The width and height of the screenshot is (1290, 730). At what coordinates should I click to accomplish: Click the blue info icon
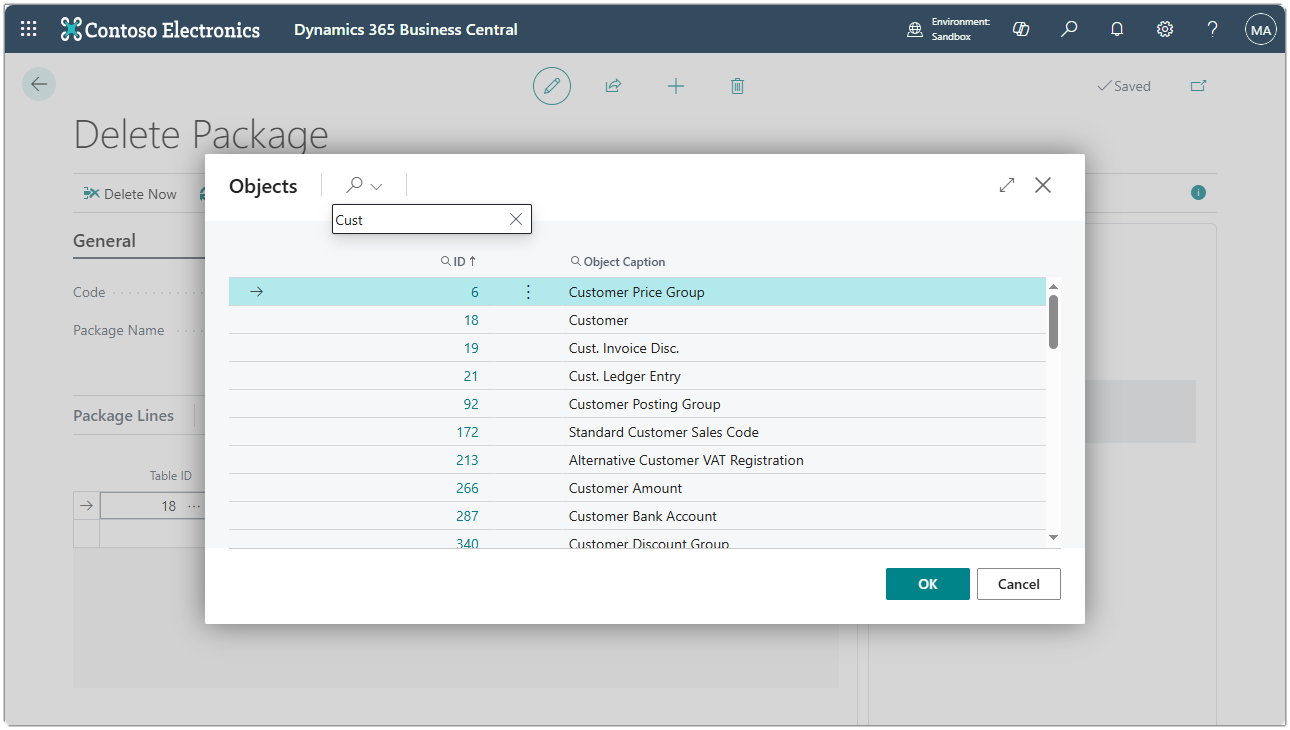[1198, 193]
